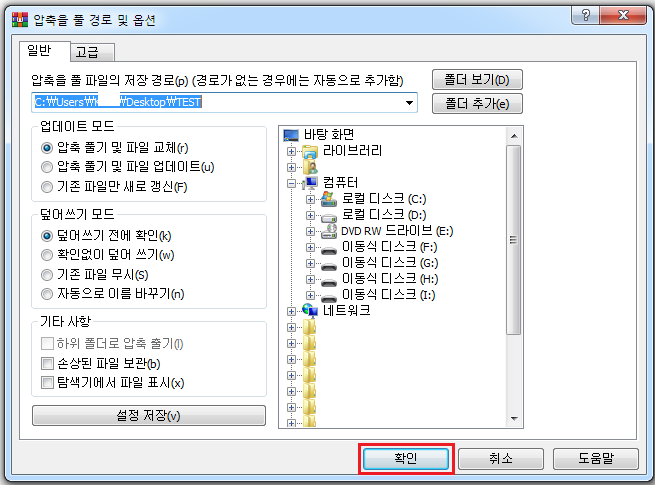Expand the 로컬 디스크 (D:) tree node
Image resolution: width=655 pixels, height=485 pixels.
[310, 215]
